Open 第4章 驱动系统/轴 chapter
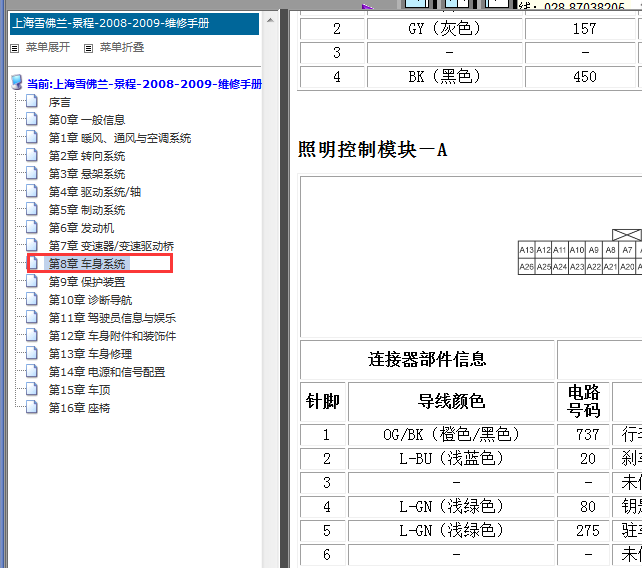642x568 pixels. pyautogui.click(x=95, y=192)
